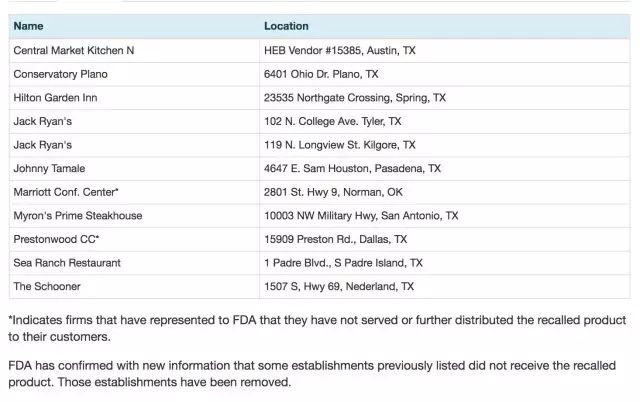The width and height of the screenshot is (640, 402).
Task: Click Sea Ranch Restaurant entry
Action: [67, 263]
